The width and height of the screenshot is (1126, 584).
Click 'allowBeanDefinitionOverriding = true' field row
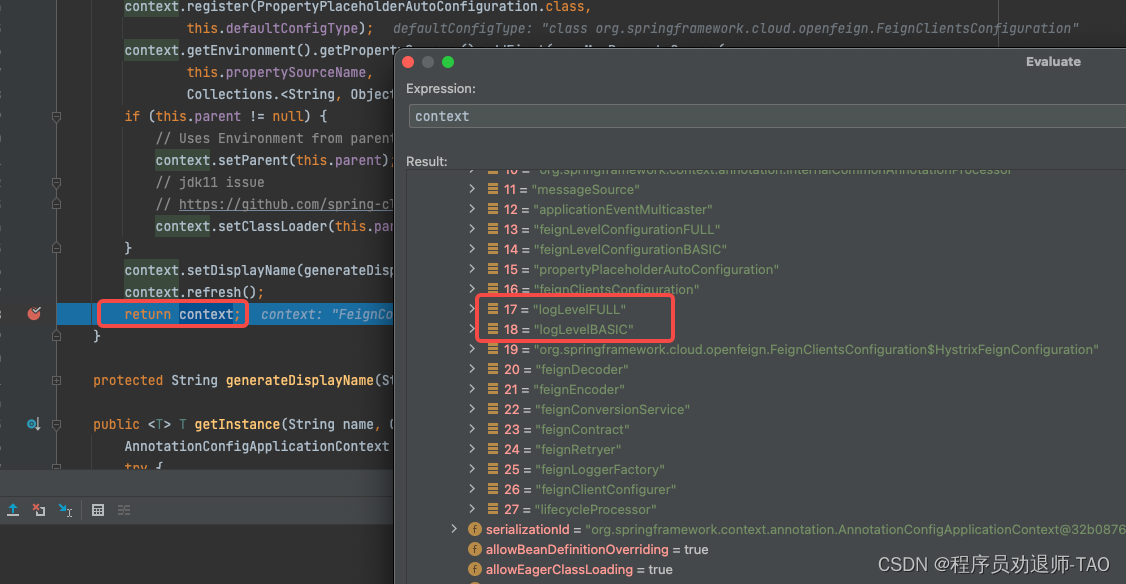coord(597,550)
